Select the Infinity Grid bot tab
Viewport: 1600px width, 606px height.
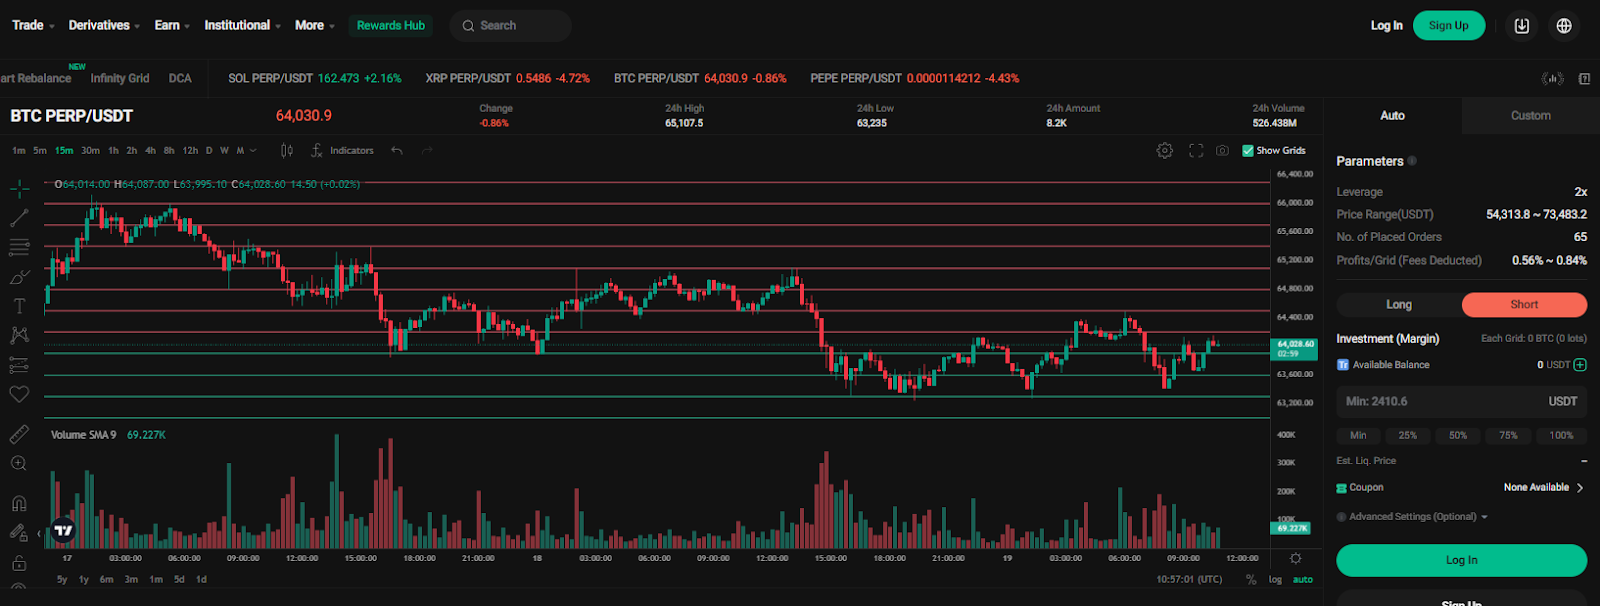[x=120, y=78]
